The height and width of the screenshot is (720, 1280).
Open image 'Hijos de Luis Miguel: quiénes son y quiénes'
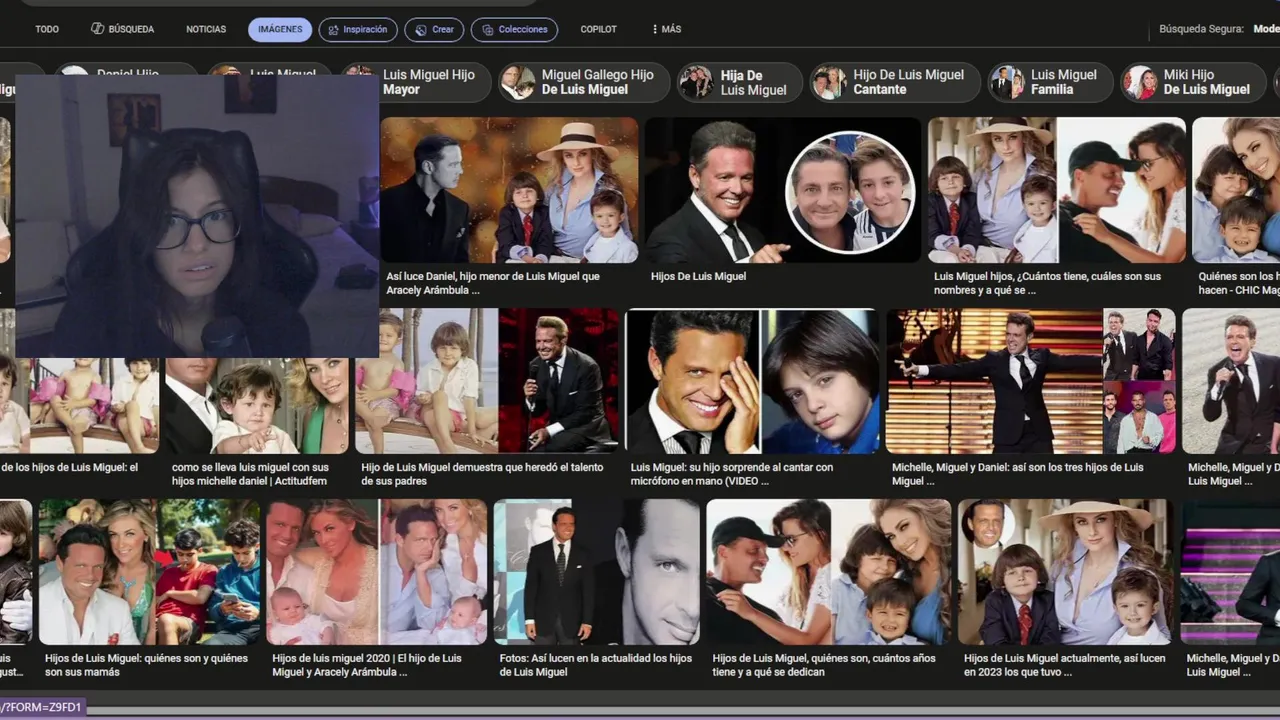pyautogui.click(x=149, y=572)
